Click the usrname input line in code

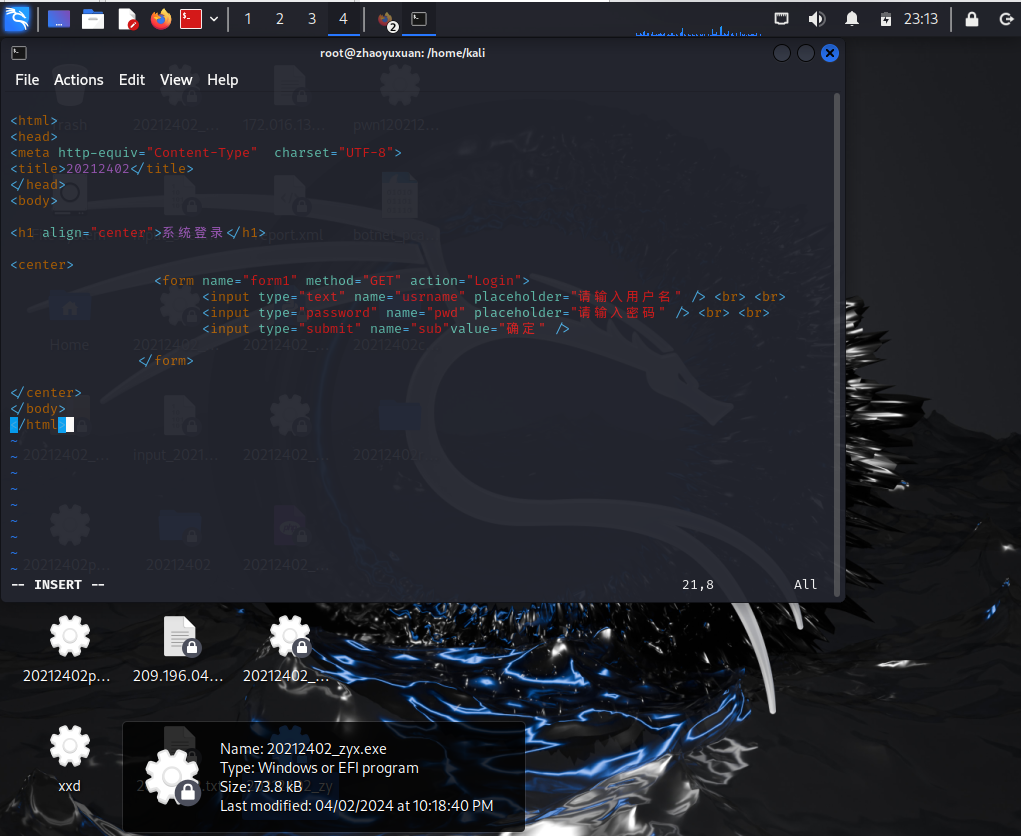coord(494,297)
